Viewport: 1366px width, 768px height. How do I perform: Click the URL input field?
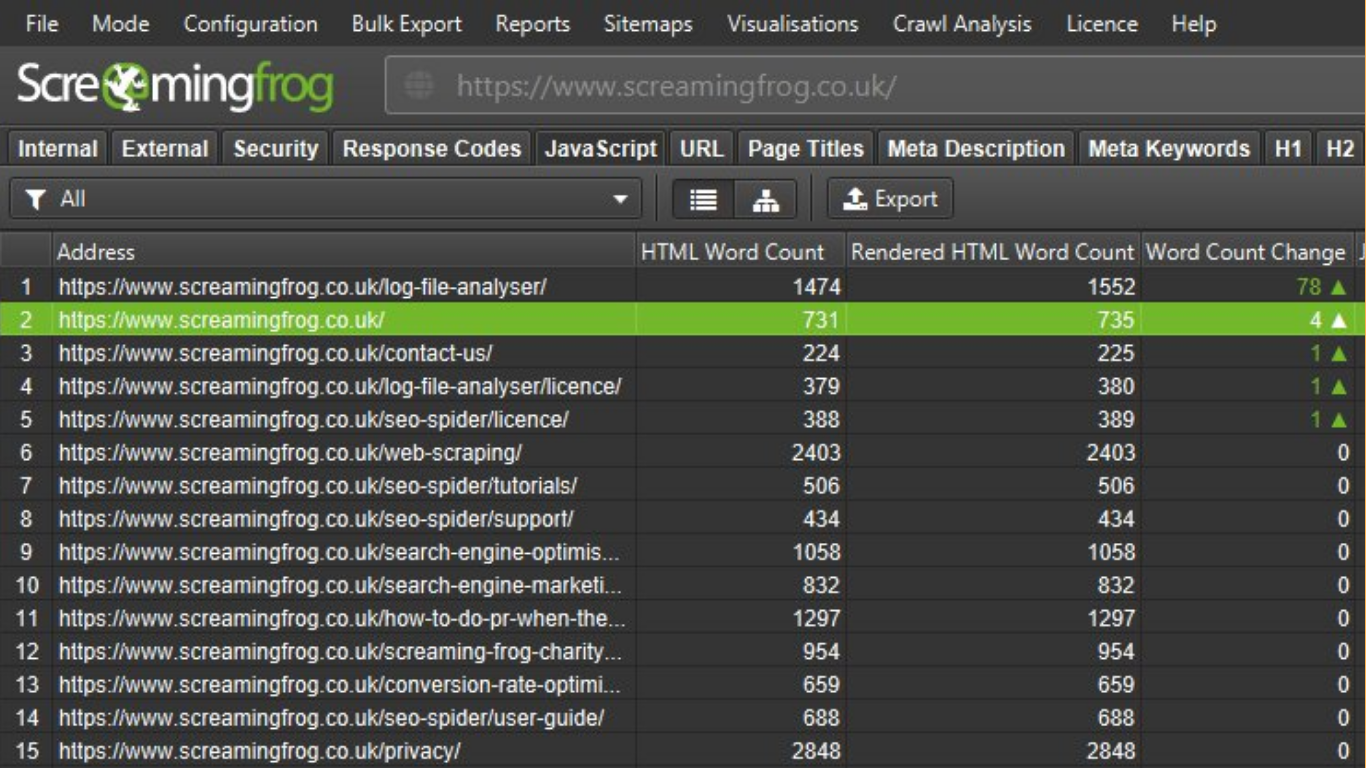coord(875,86)
